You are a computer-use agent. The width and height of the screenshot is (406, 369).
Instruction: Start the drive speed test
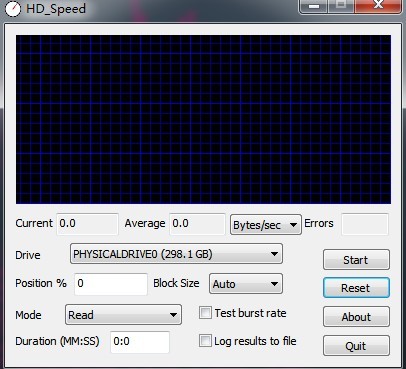coord(356,260)
